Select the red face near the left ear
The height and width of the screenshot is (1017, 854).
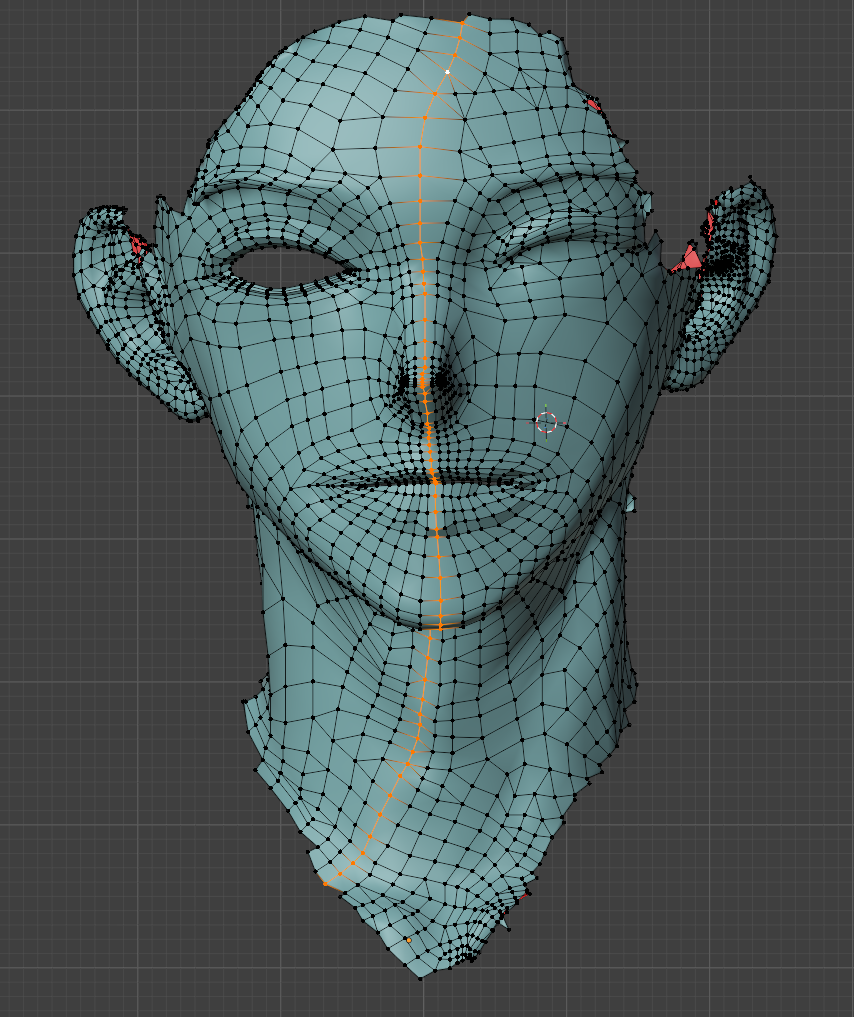click(137, 243)
